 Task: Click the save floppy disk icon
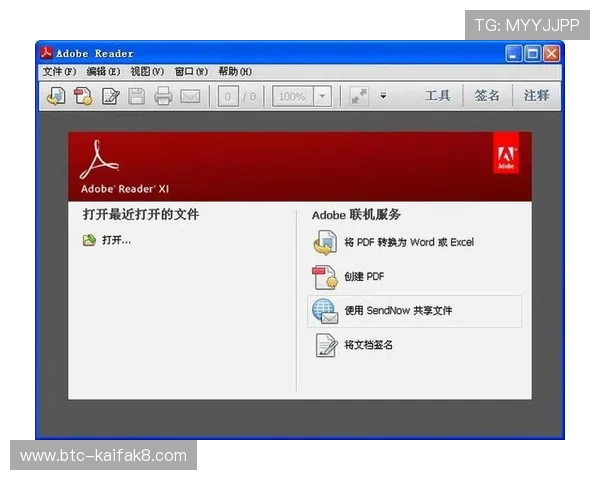point(137,96)
